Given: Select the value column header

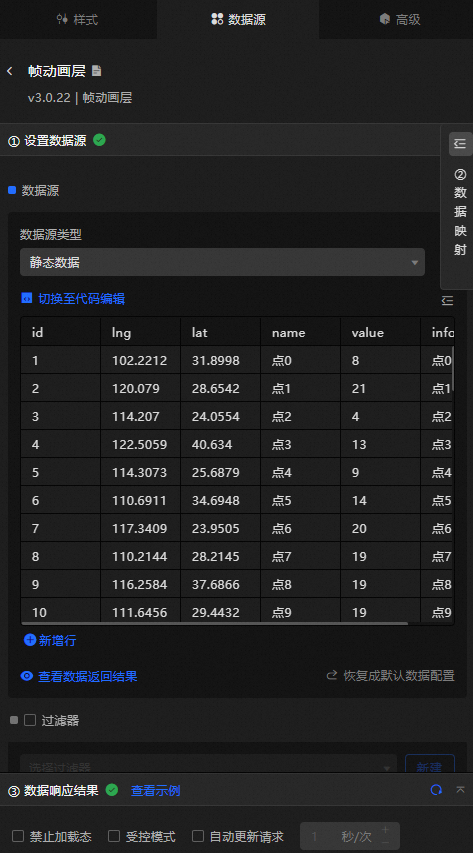Looking at the screenshot, I should (380, 332).
